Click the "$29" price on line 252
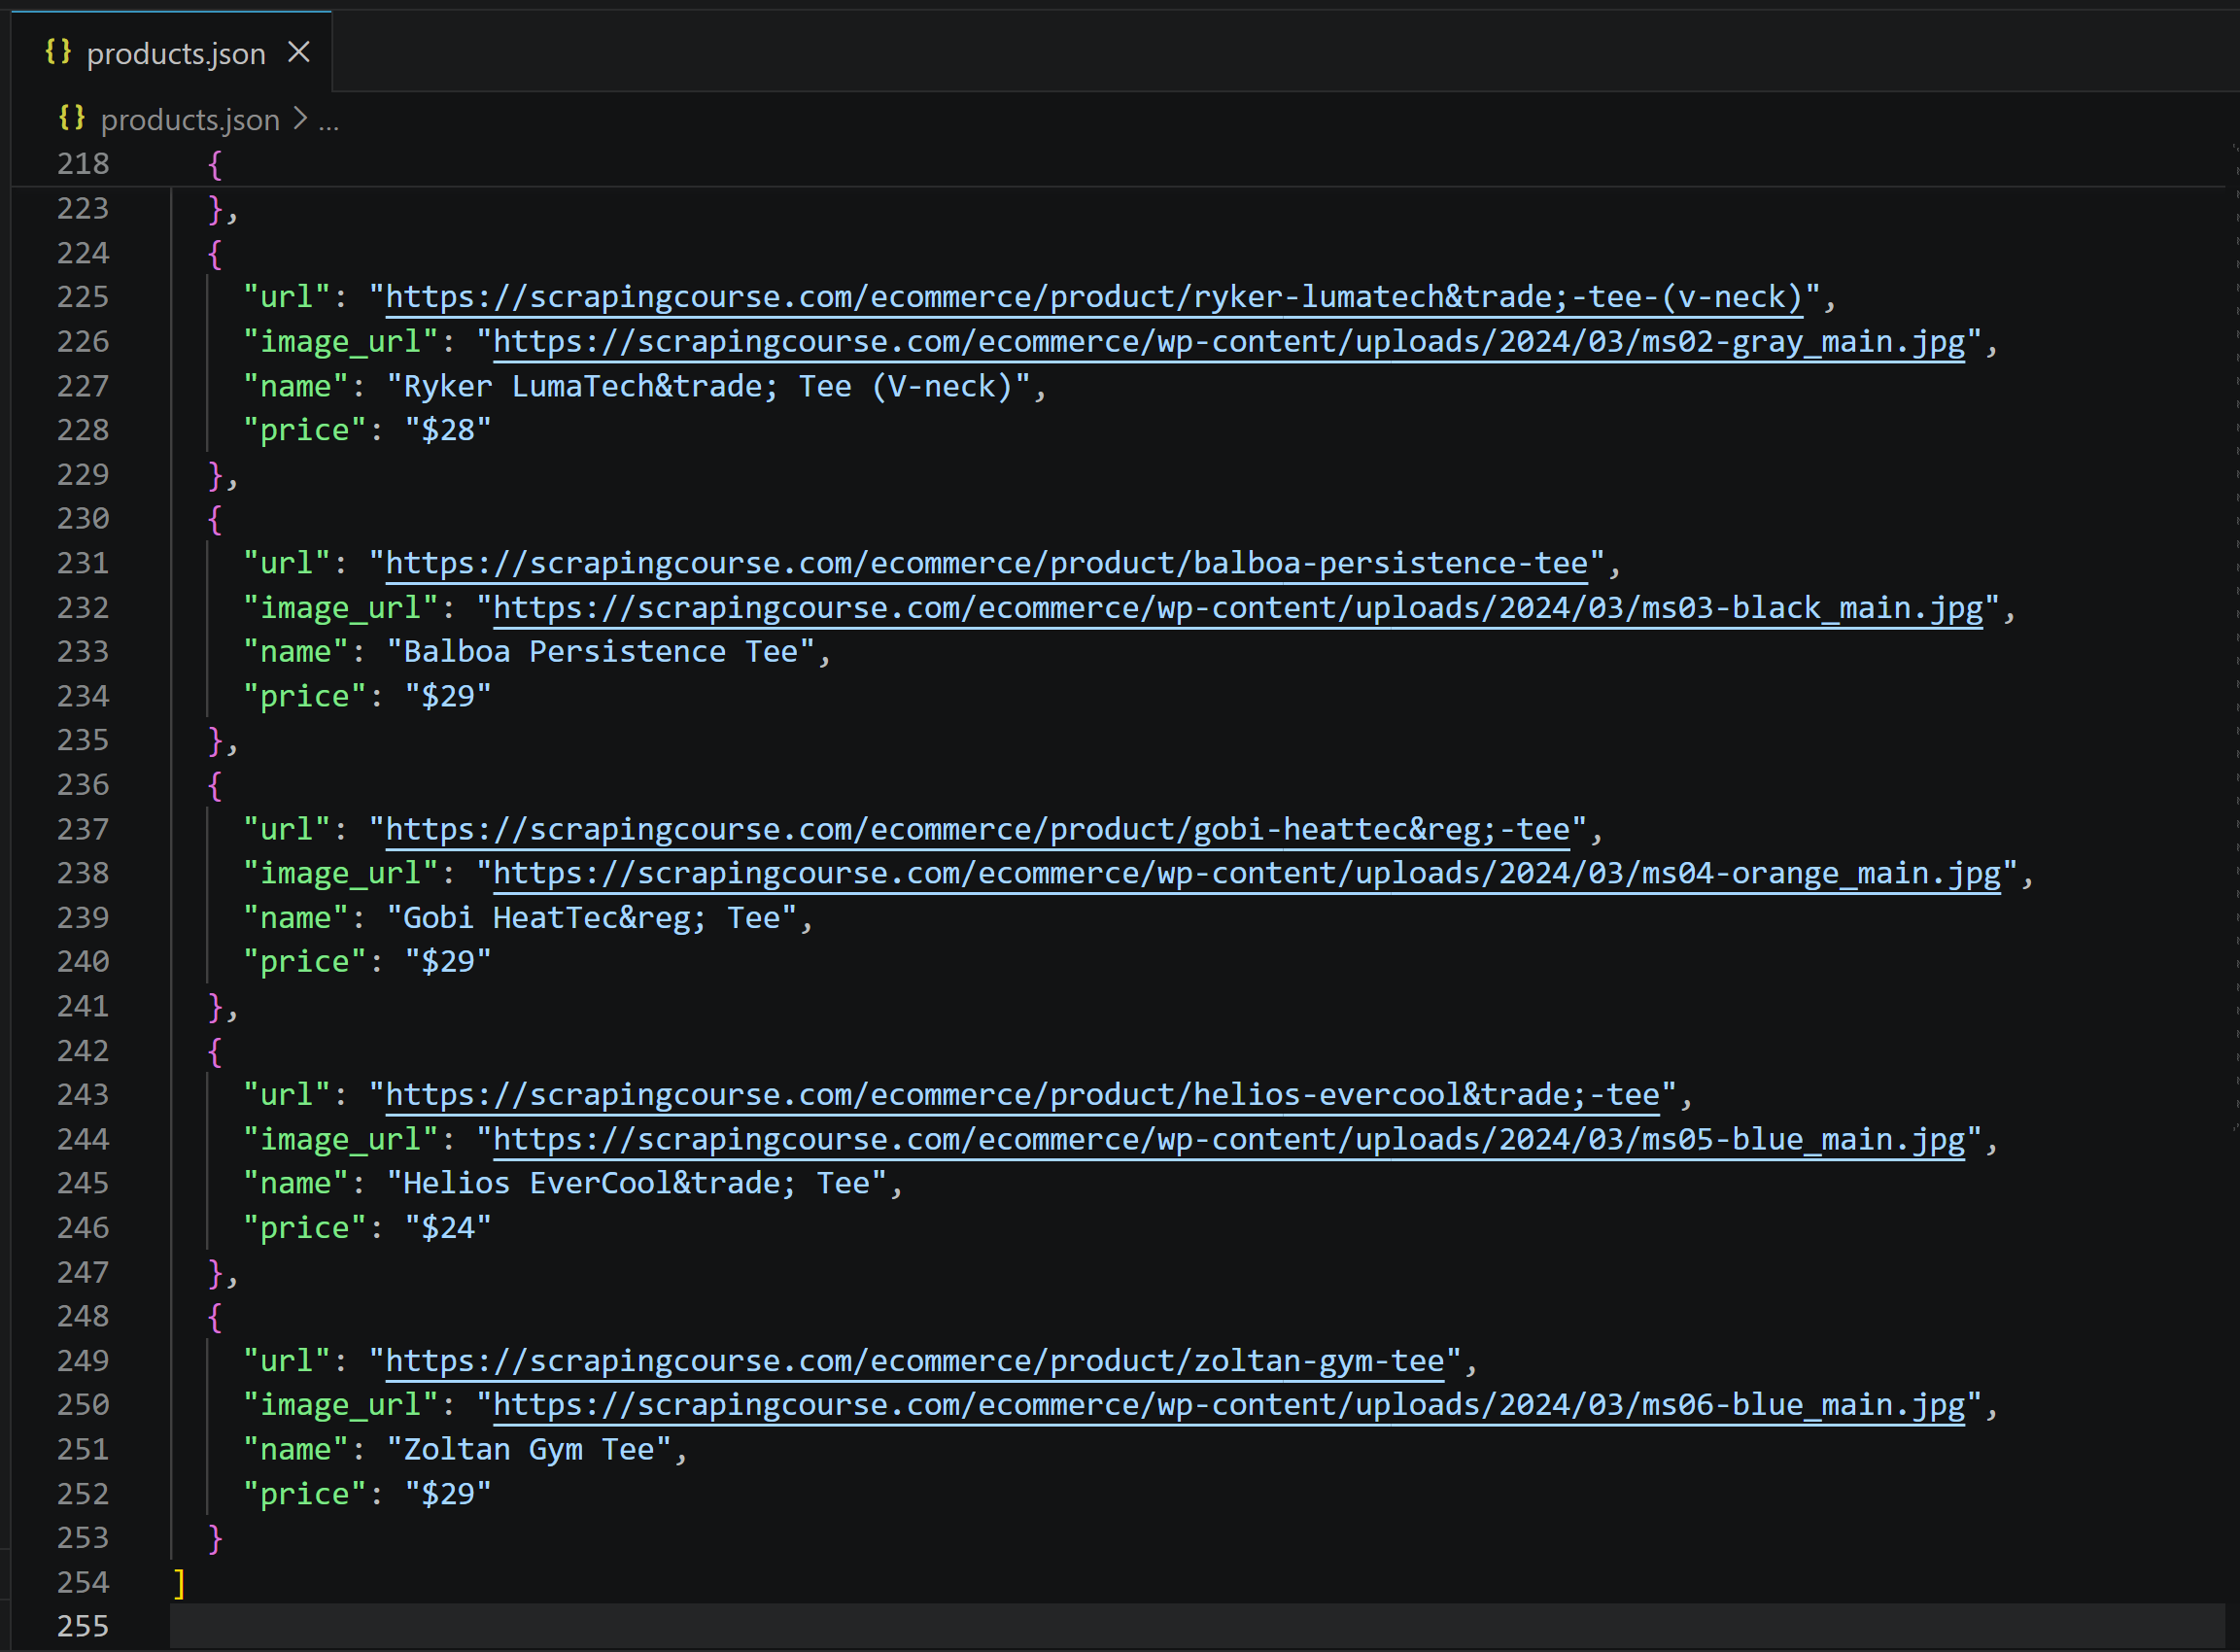The image size is (2240, 1652). (x=448, y=1494)
